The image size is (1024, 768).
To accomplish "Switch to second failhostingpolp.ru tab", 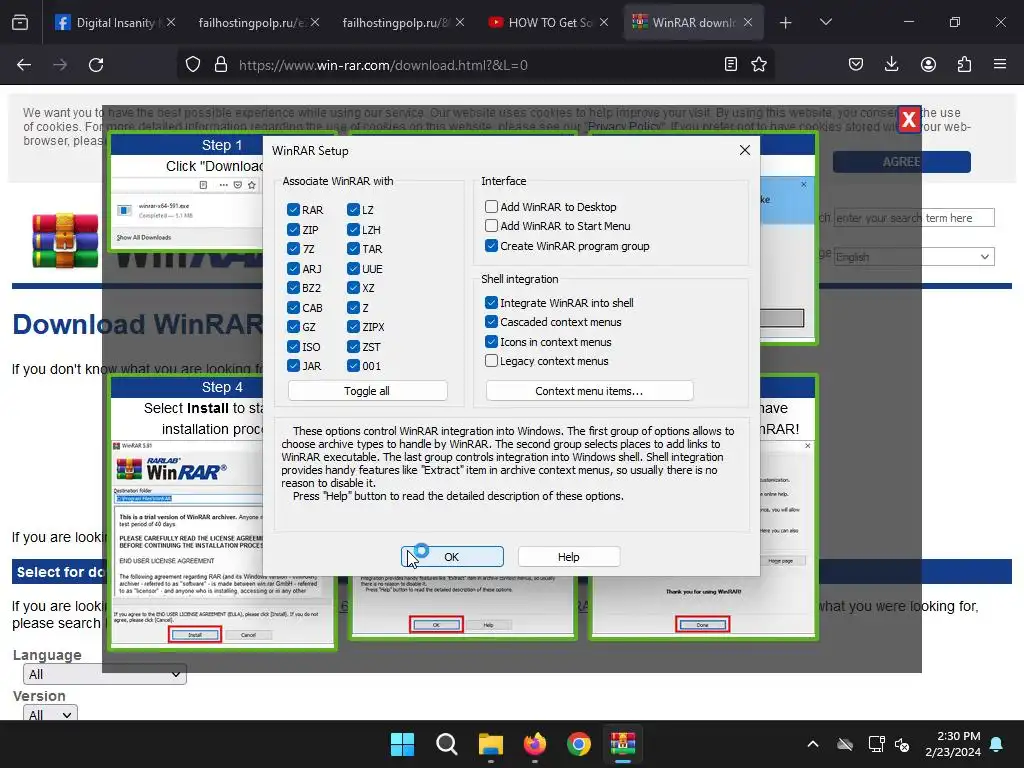I will (x=396, y=23).
